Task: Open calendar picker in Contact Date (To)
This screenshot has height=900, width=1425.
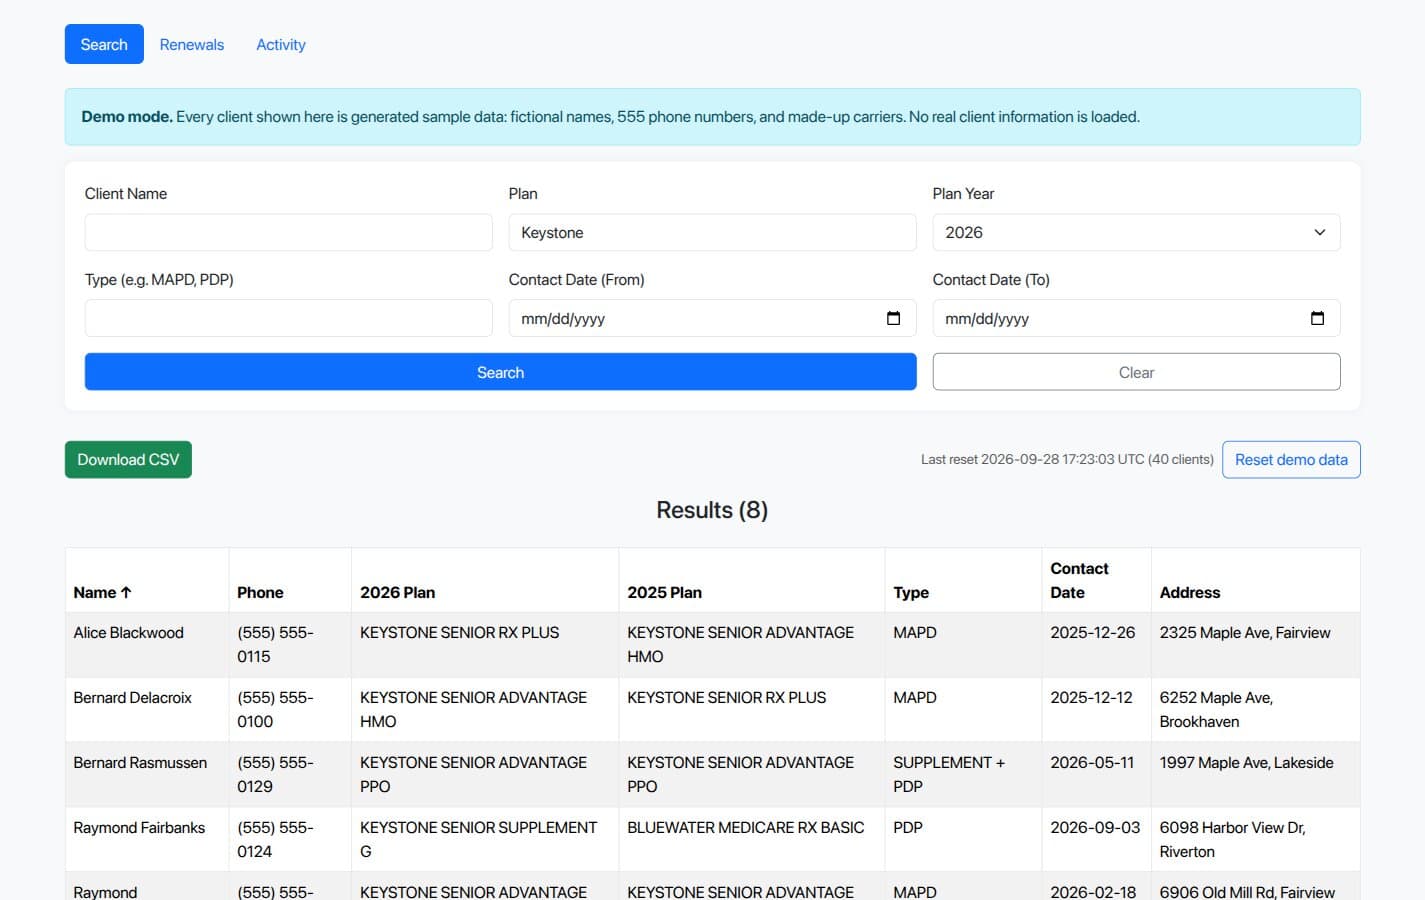Action: 1317,318
